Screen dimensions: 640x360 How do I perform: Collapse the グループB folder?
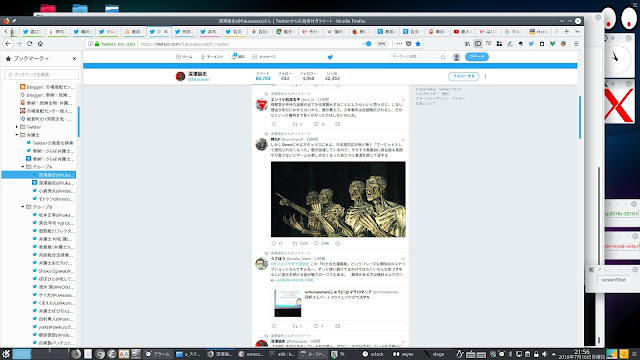click(x=23, y=207)
